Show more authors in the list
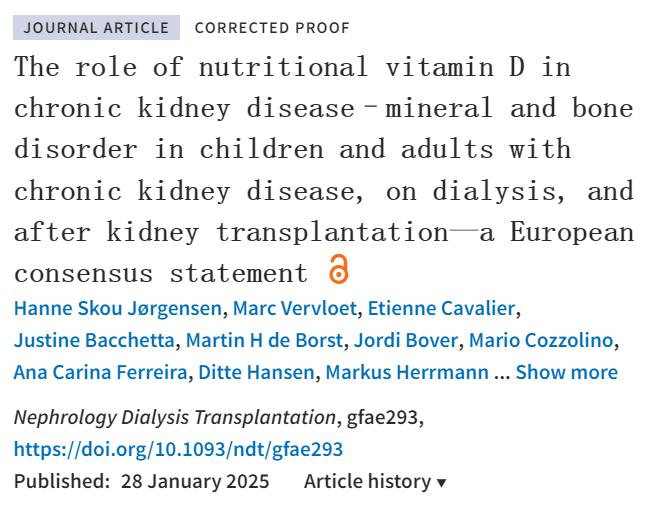 (x=567, y=372)
